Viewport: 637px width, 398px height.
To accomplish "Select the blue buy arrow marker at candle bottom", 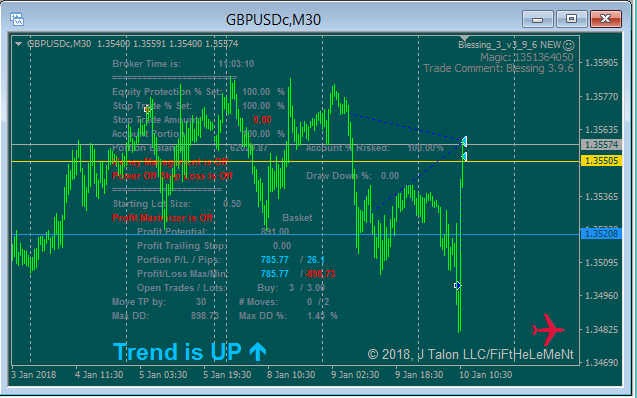I will click(457, 286).
